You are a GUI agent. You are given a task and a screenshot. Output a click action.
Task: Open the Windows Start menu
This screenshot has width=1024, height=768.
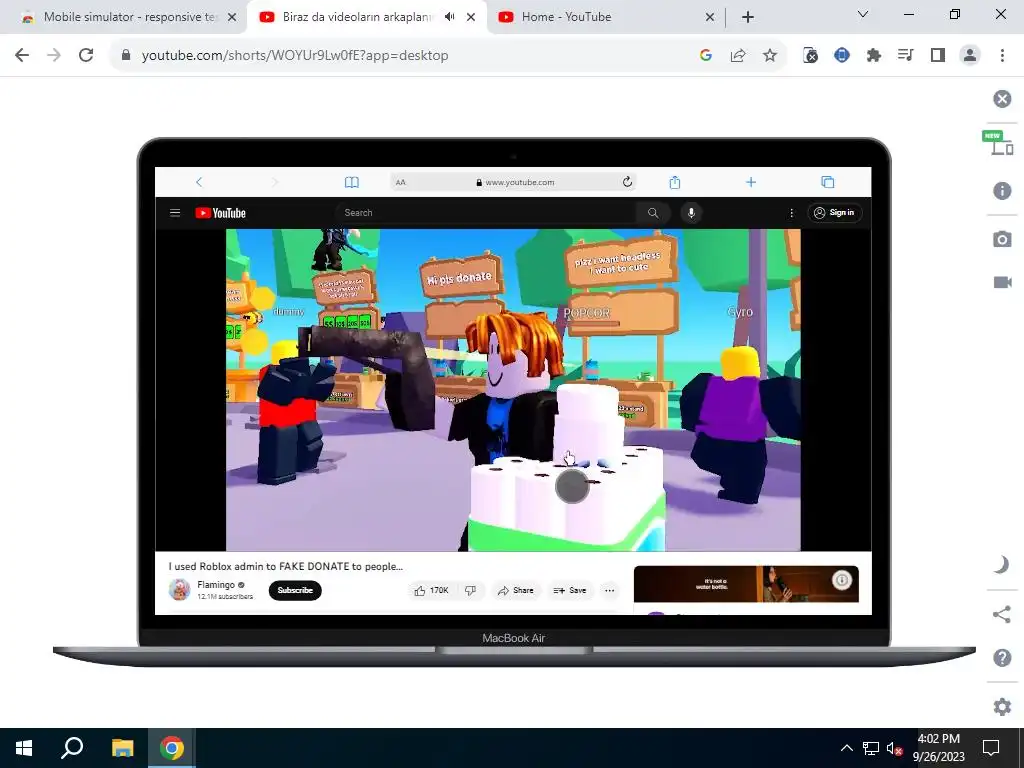click(x=24, y=748)
